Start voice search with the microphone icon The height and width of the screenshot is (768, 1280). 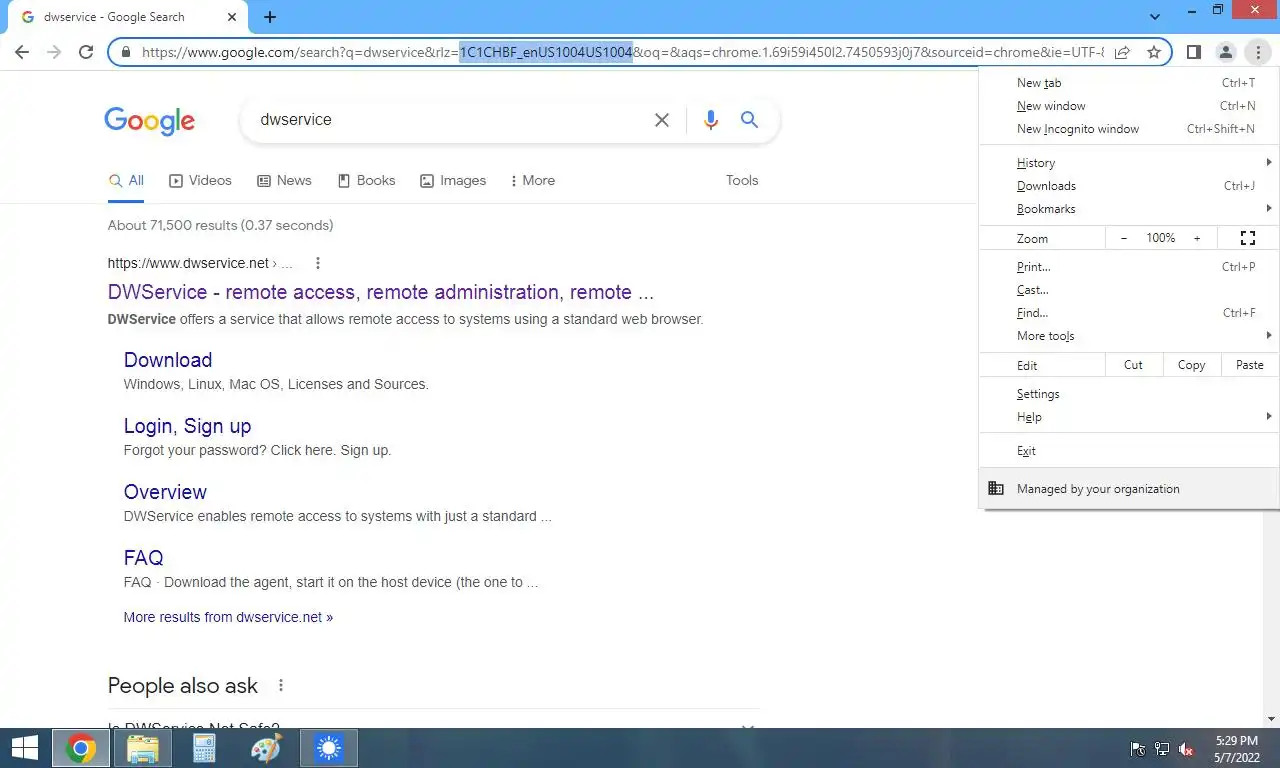coord(711,120)
